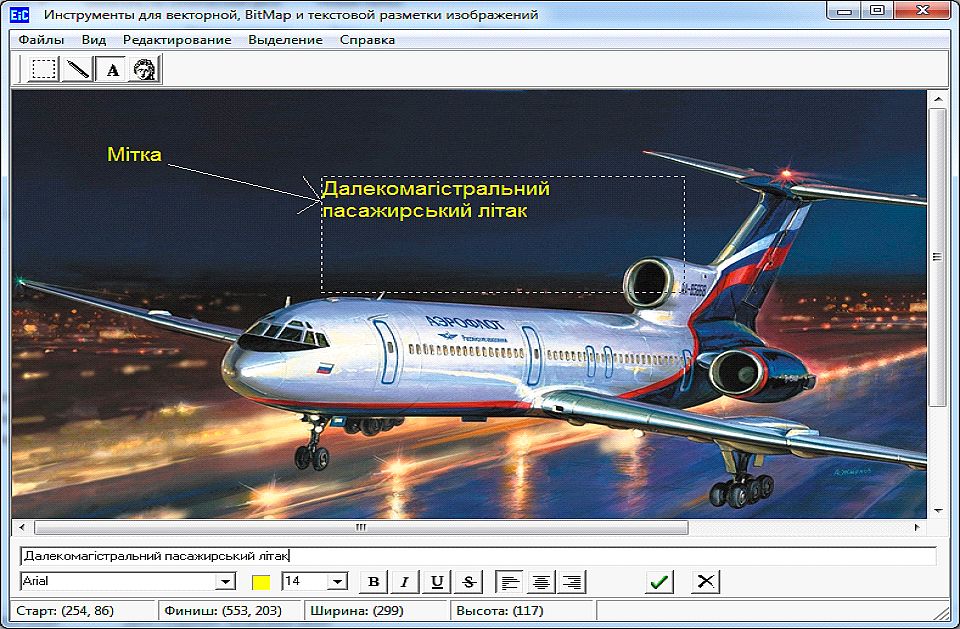The height and width of the screenshot is (629, 960).
Task: Toggle bold text formatting
Action: 373,582
